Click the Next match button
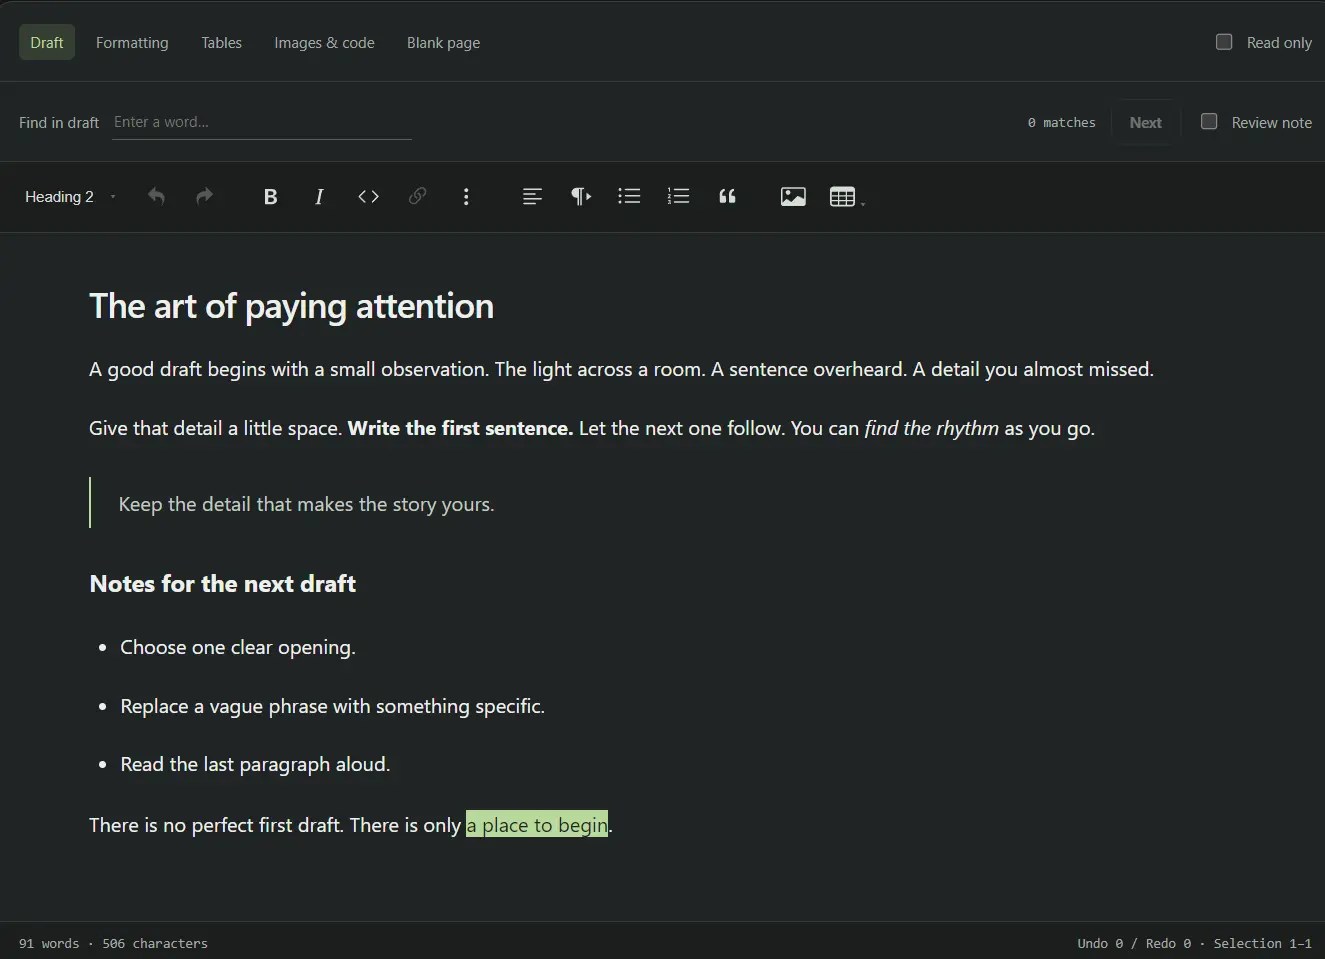The width and height of the screenshot is (1325, 959). tap(1146, 122)
